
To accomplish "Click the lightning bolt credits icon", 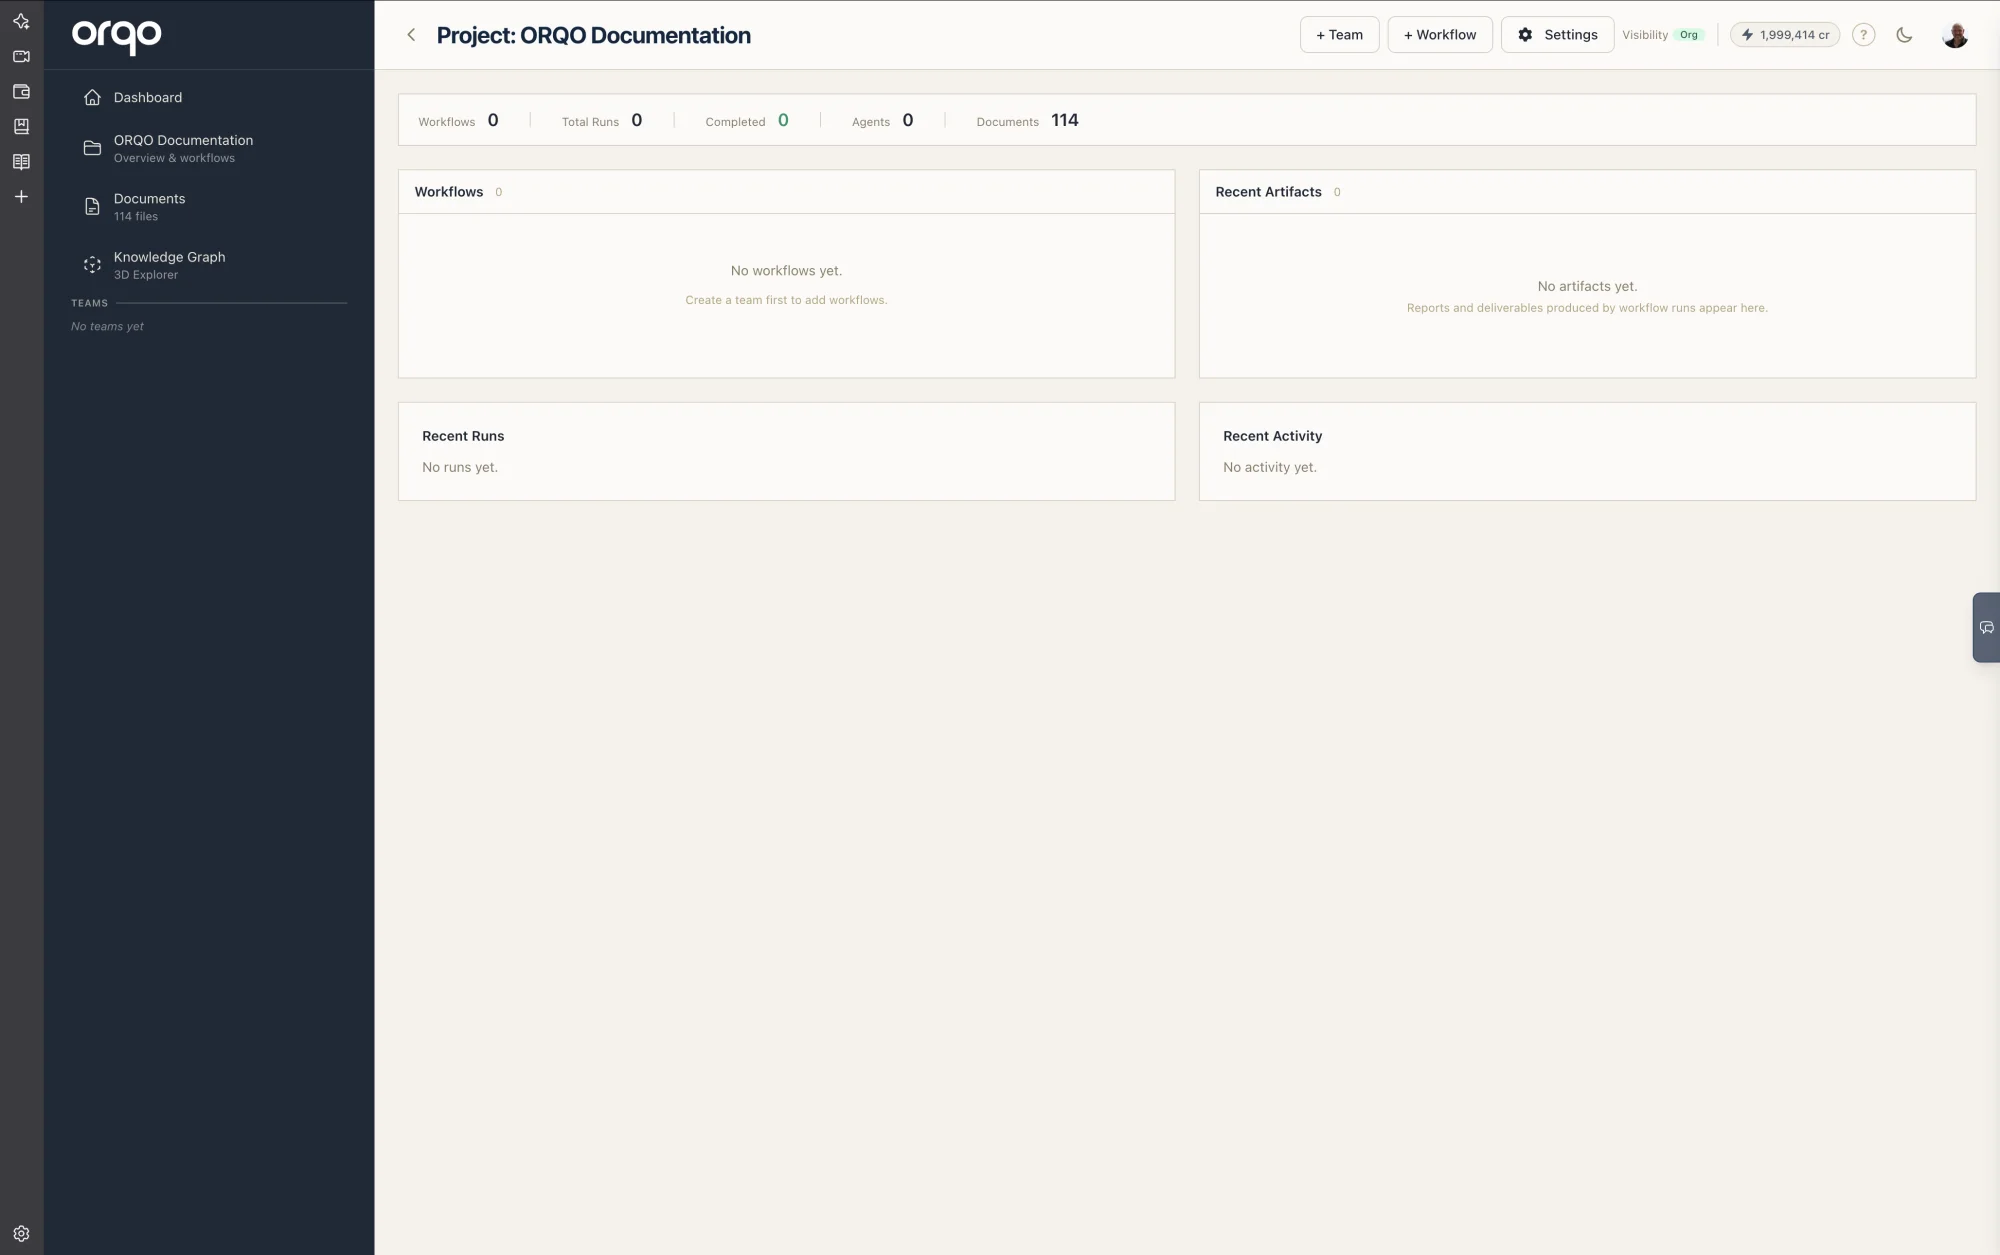I will coord(1747,35).
